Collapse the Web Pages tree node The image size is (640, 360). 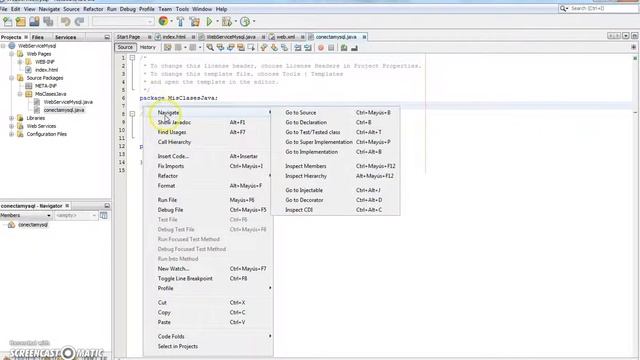(11, 54)
